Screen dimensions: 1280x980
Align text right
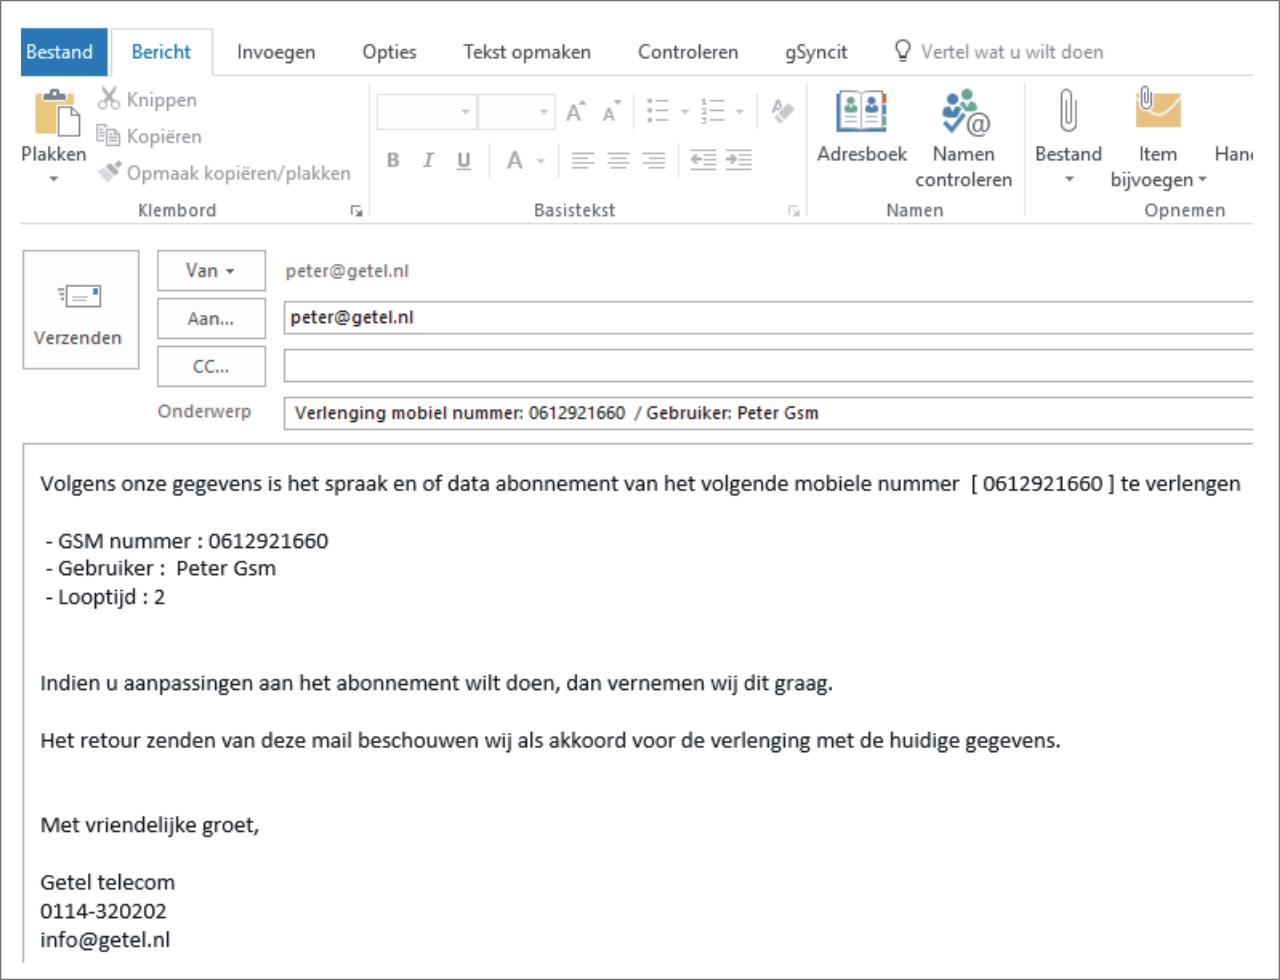click(653, 161)
